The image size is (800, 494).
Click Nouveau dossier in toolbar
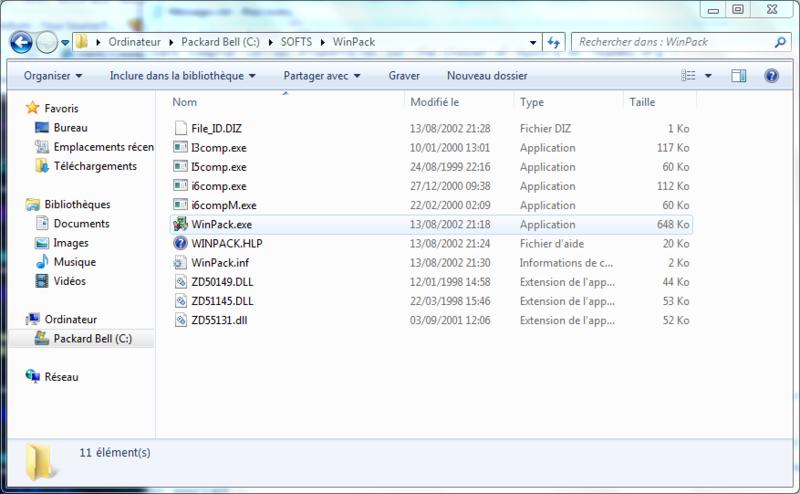(x=487, y=76)
